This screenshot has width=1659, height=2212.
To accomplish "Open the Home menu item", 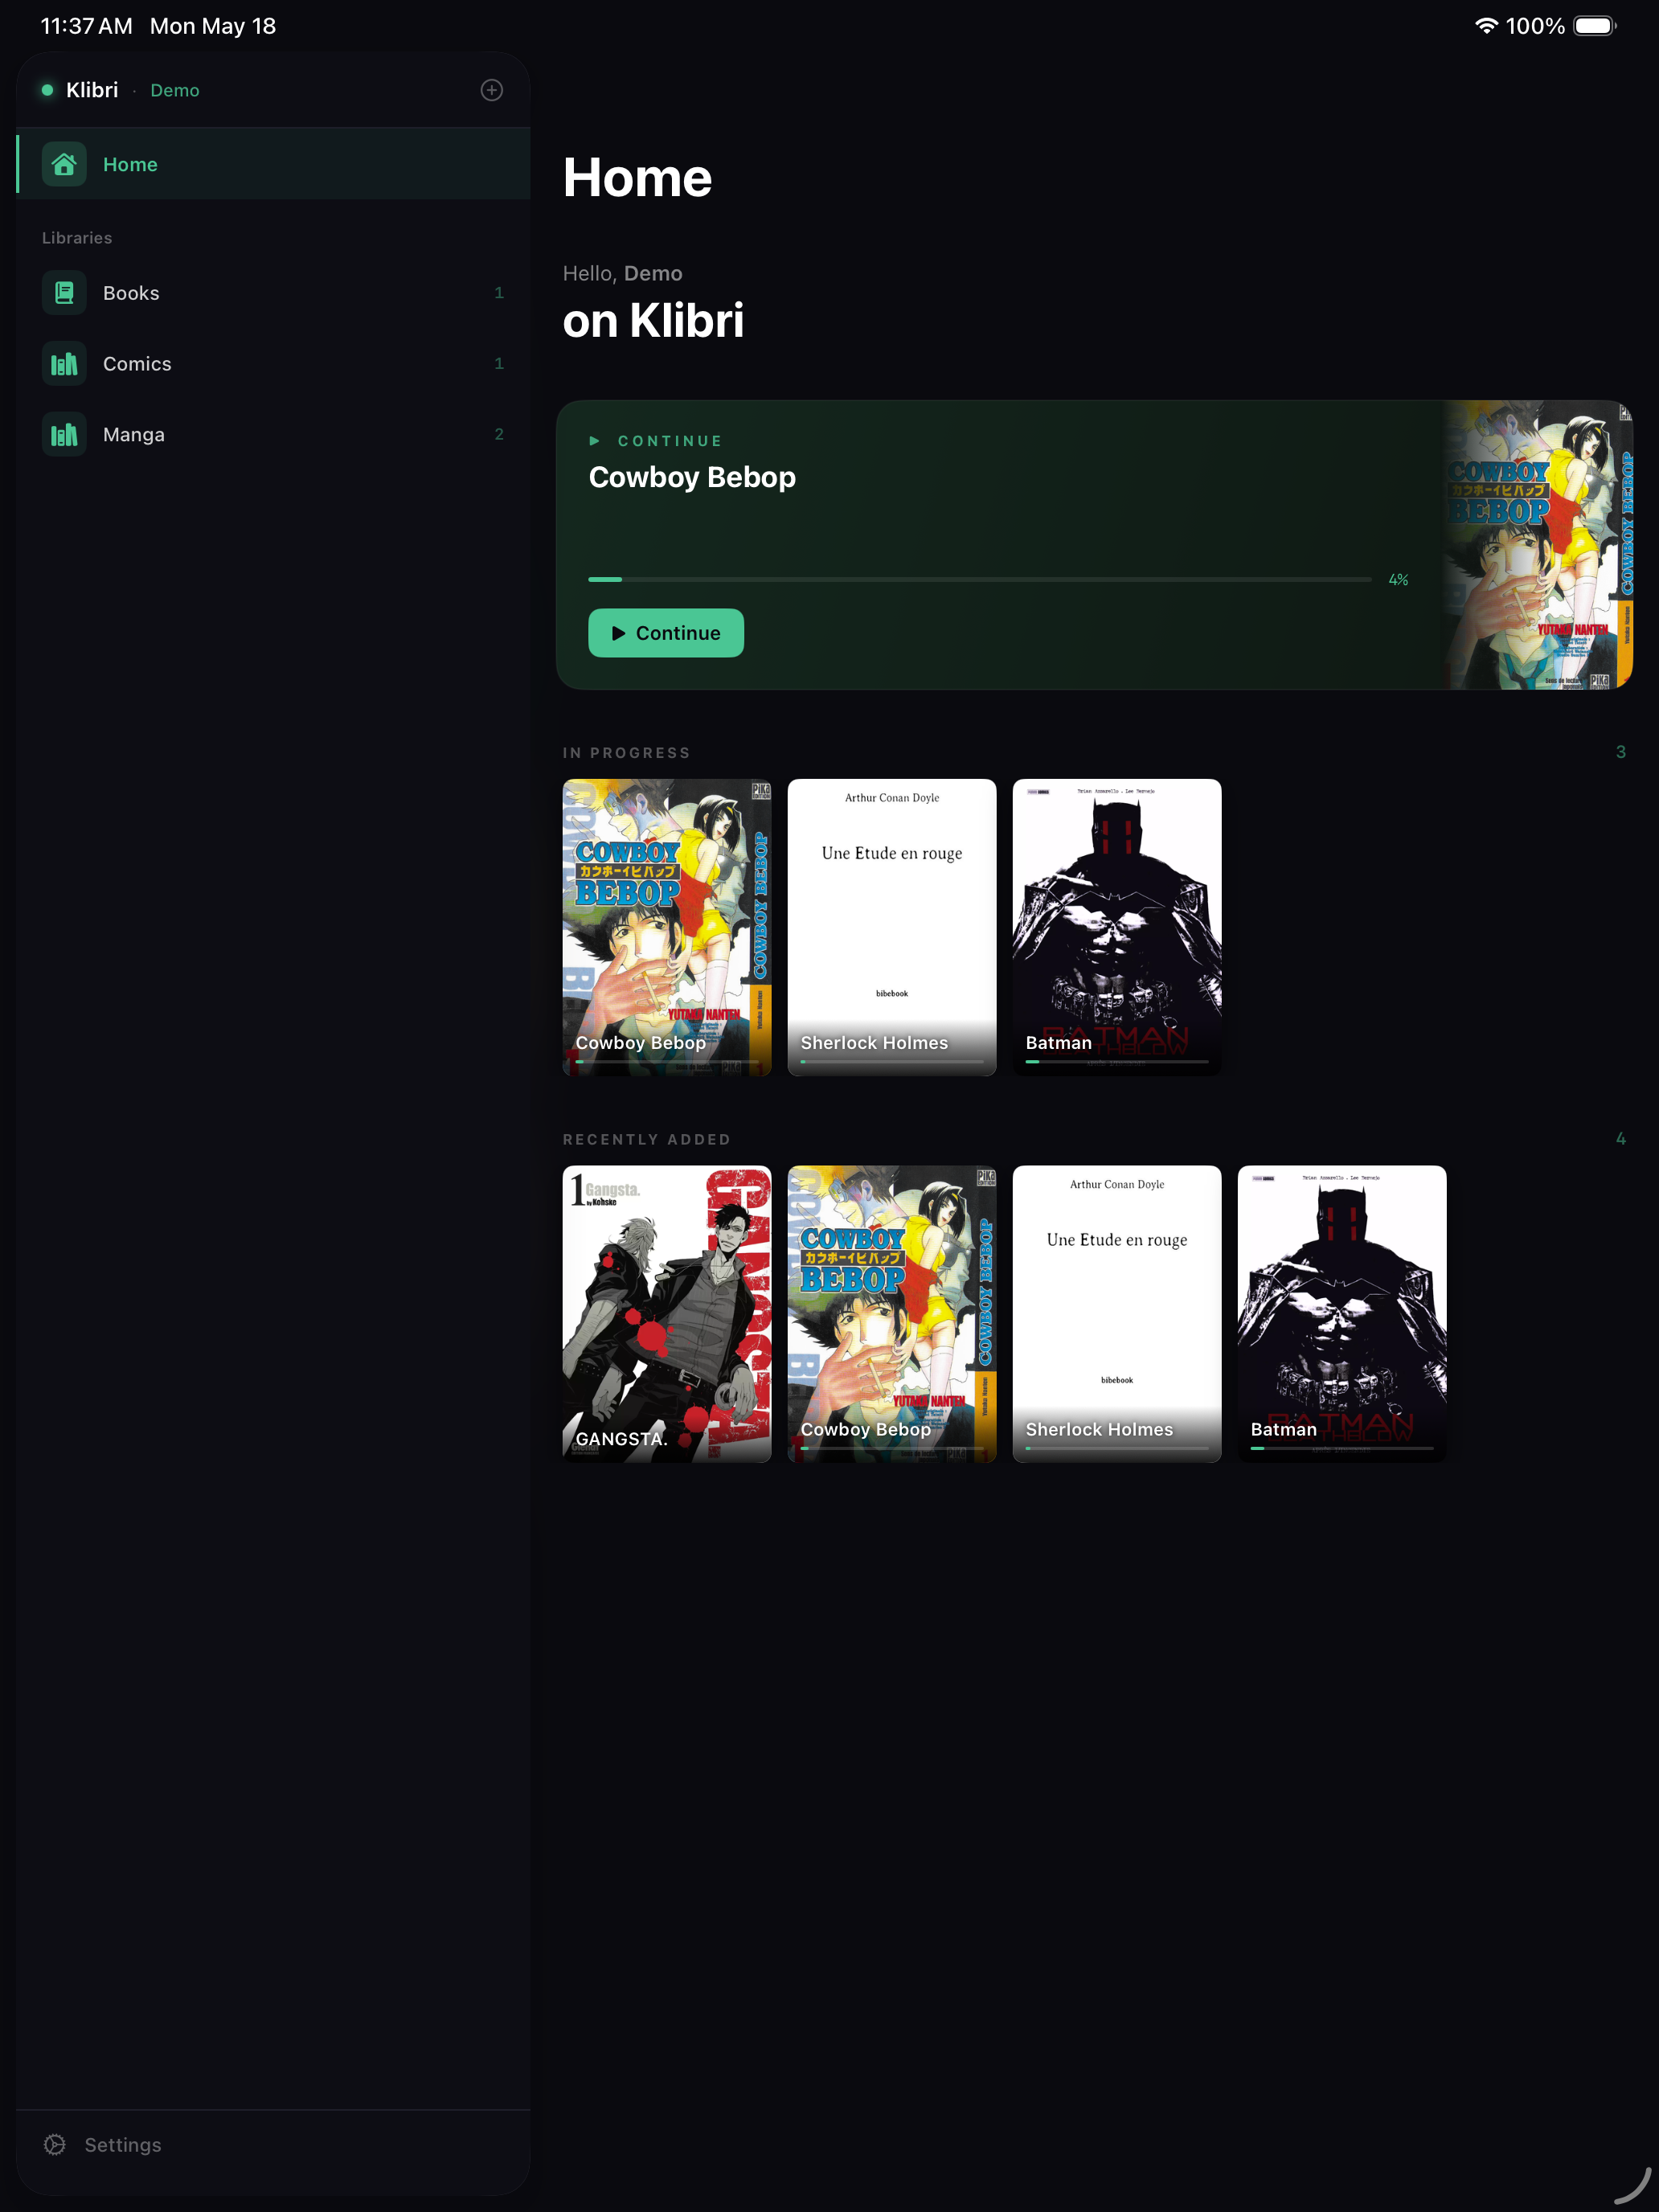I will pos(273,164).
